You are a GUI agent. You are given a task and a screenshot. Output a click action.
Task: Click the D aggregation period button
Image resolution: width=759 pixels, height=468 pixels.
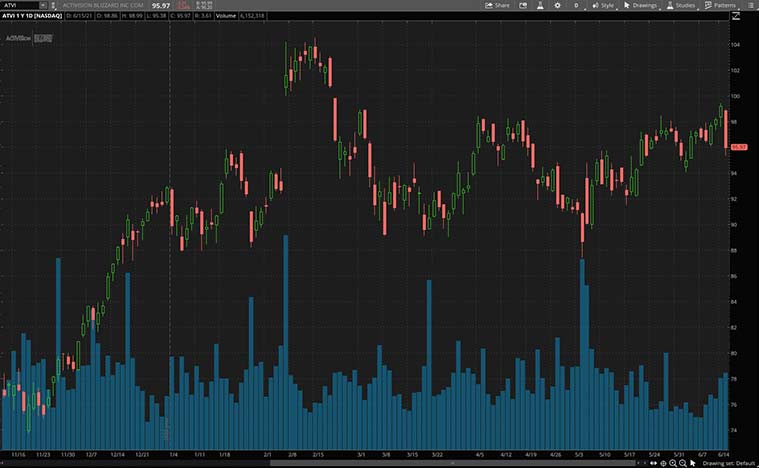576,5
